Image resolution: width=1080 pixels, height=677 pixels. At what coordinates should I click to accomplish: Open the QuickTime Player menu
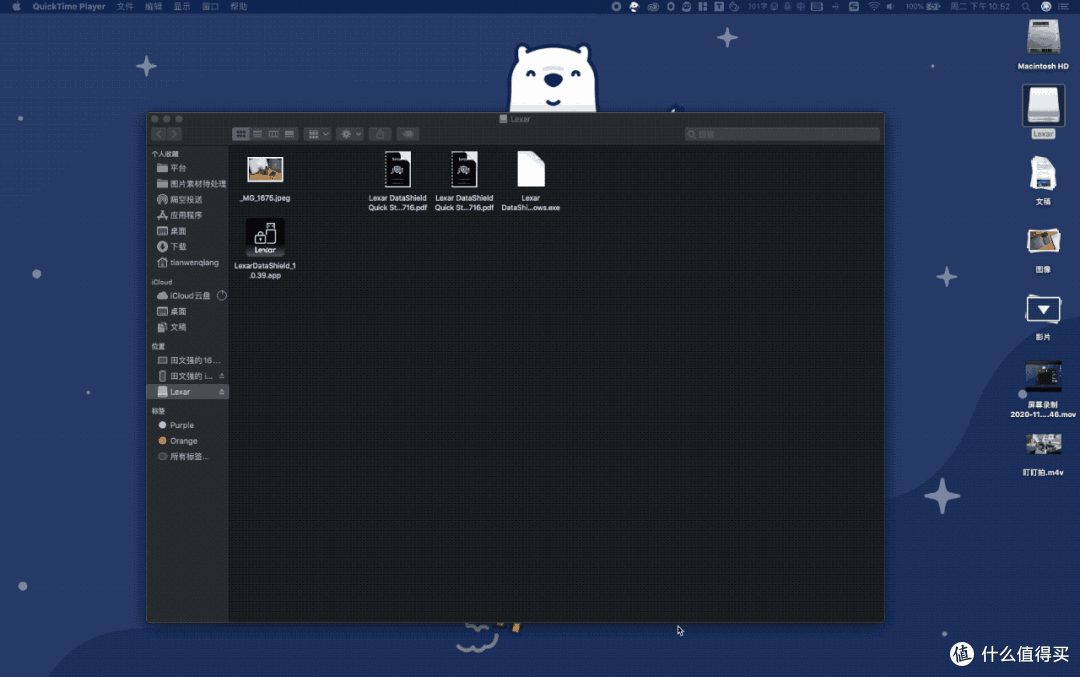[x=69, y=6]
